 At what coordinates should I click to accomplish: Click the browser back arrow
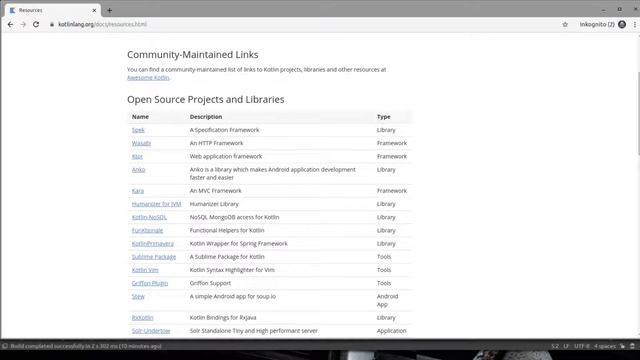[10, 24]
